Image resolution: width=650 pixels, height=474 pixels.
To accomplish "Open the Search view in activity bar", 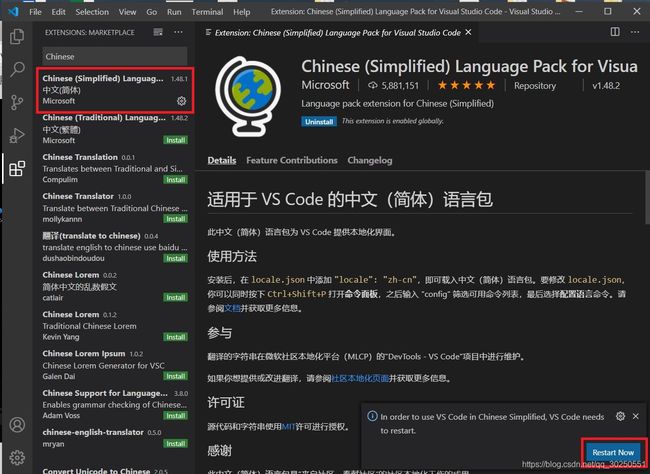I will (17, 69).
